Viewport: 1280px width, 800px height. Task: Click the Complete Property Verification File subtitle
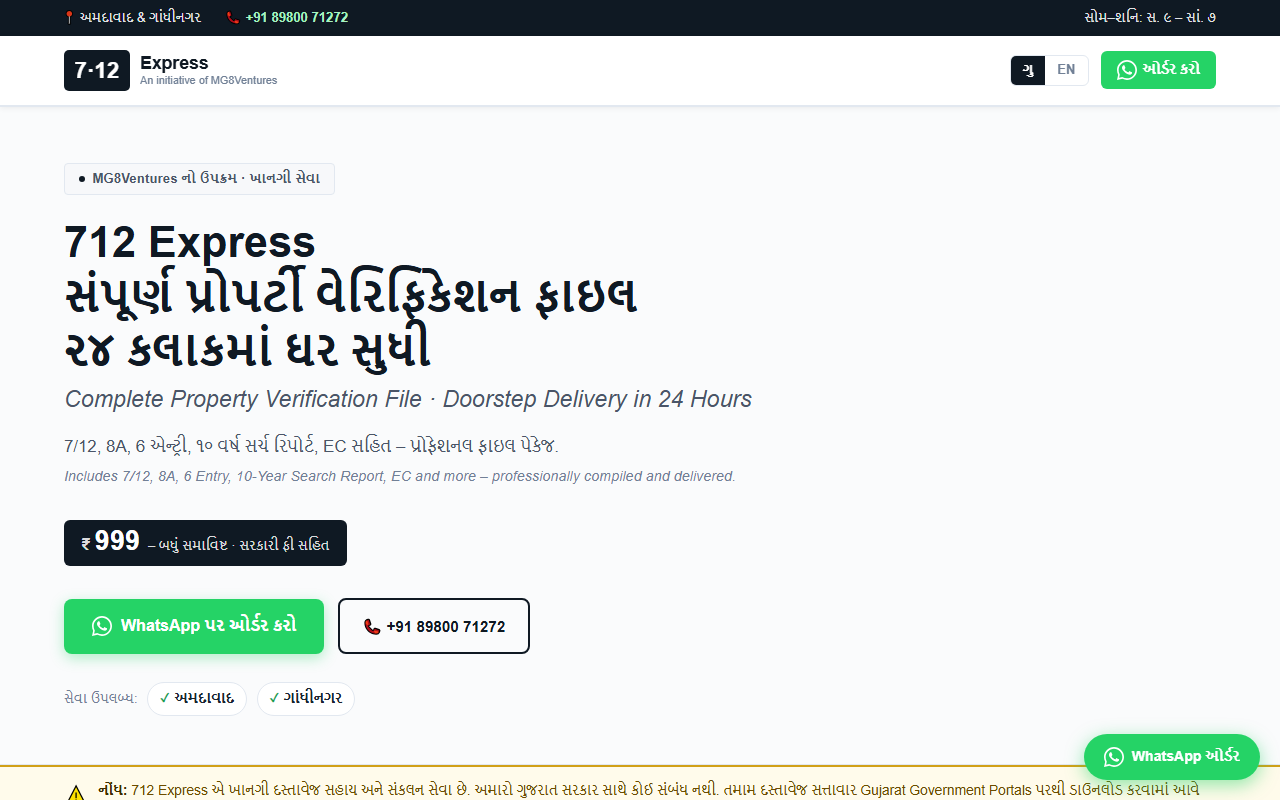408,399
